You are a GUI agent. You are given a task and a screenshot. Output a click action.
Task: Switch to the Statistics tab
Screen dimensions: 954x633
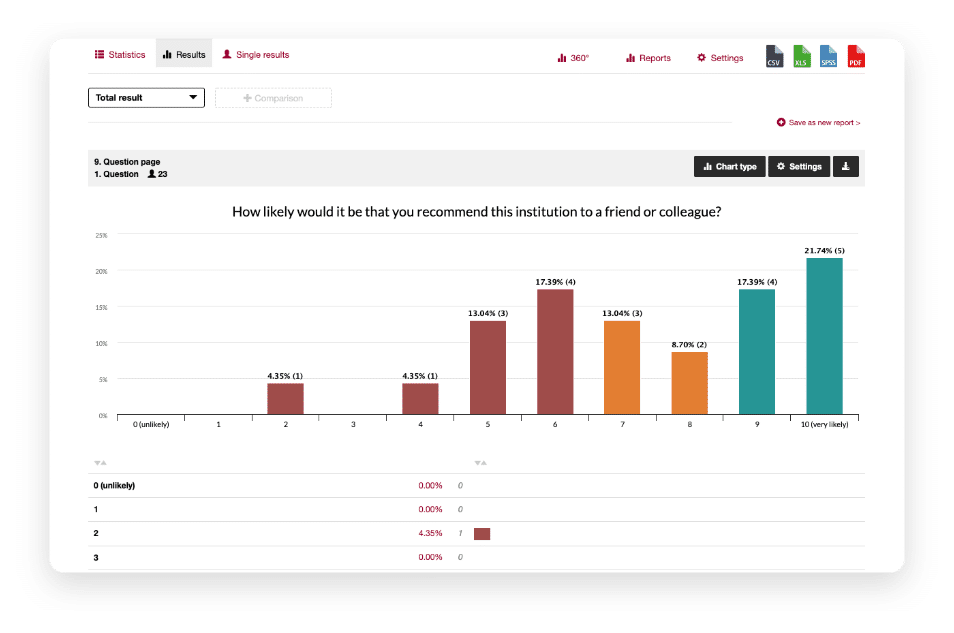(119, 55)
